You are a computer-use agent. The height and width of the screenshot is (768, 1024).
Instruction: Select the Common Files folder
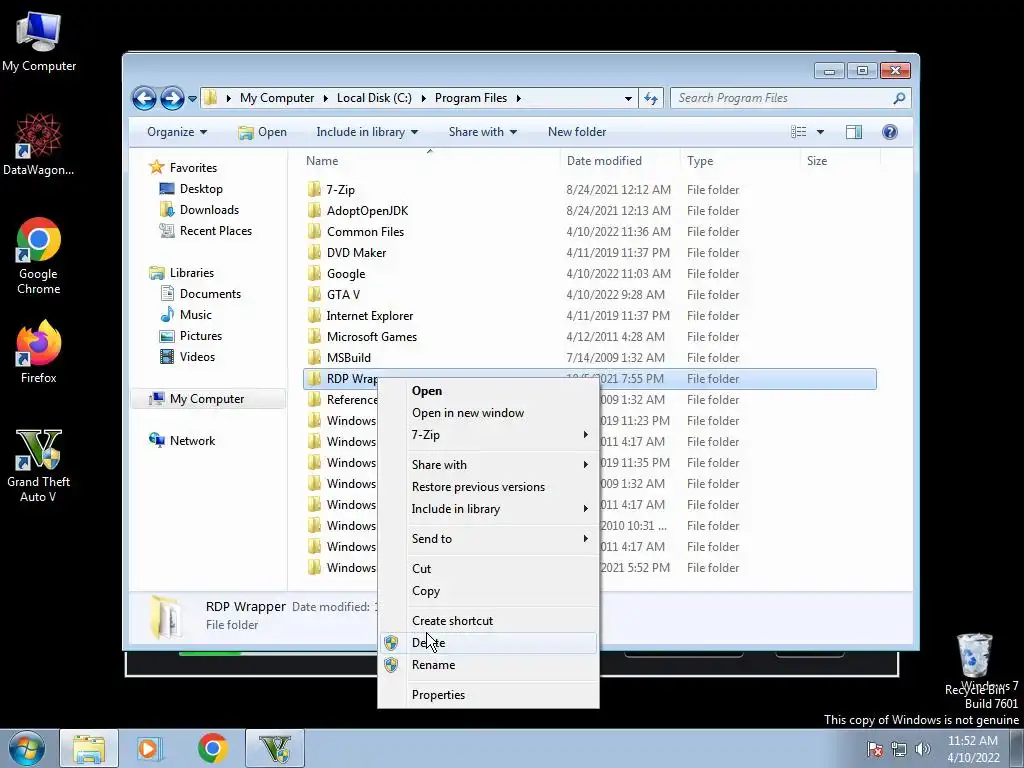pos(590,232)
